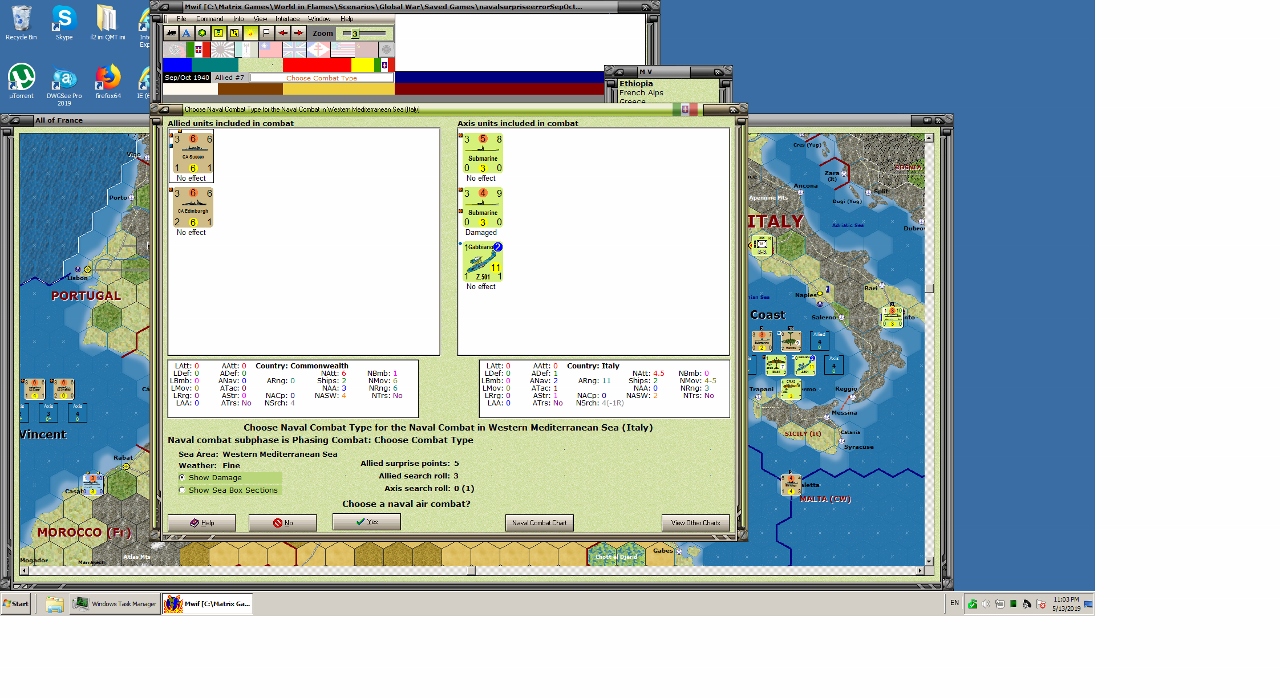Viewport: 1280px width, 698px height.
Task: Open the Interface menu
Action: [288, 19]
